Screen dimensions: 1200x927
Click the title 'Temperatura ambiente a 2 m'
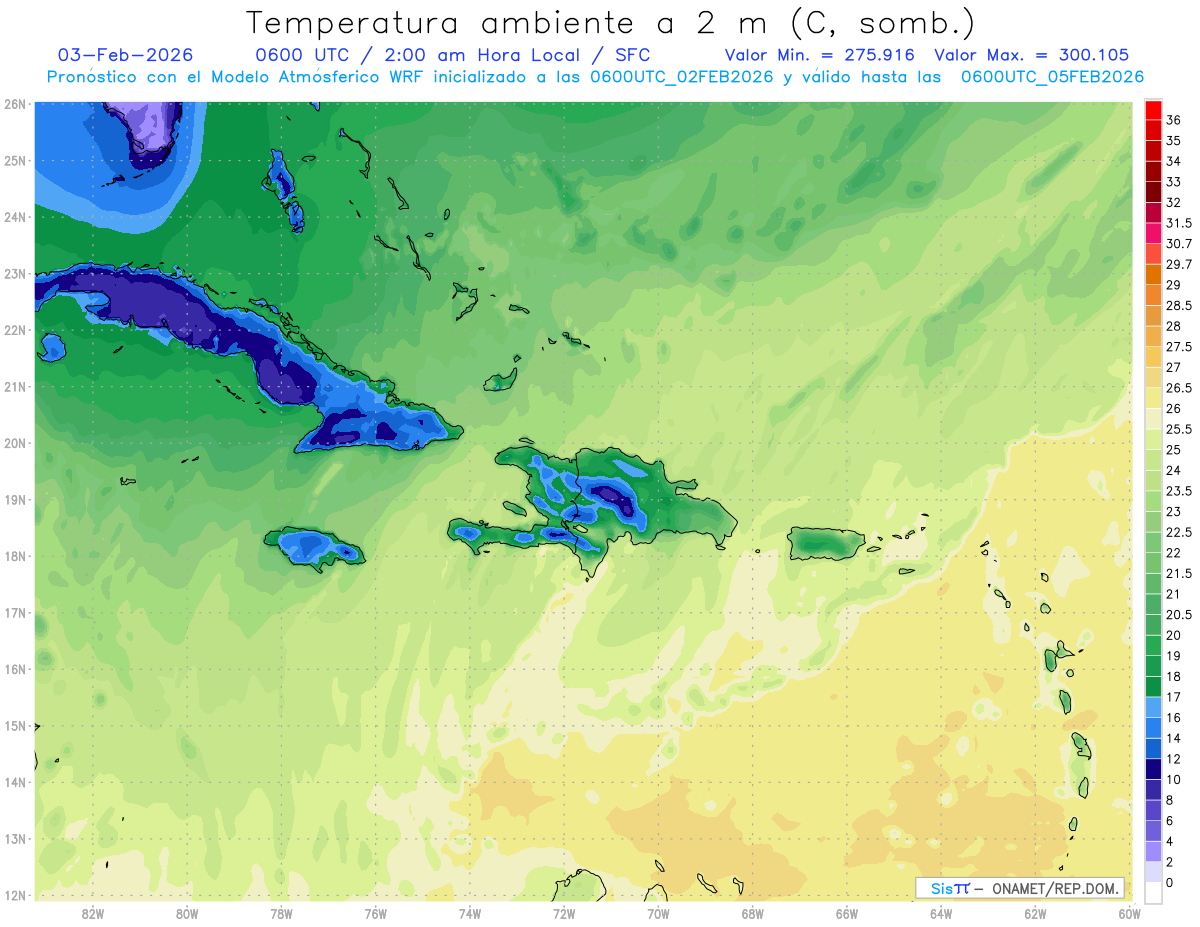(512, 22)
